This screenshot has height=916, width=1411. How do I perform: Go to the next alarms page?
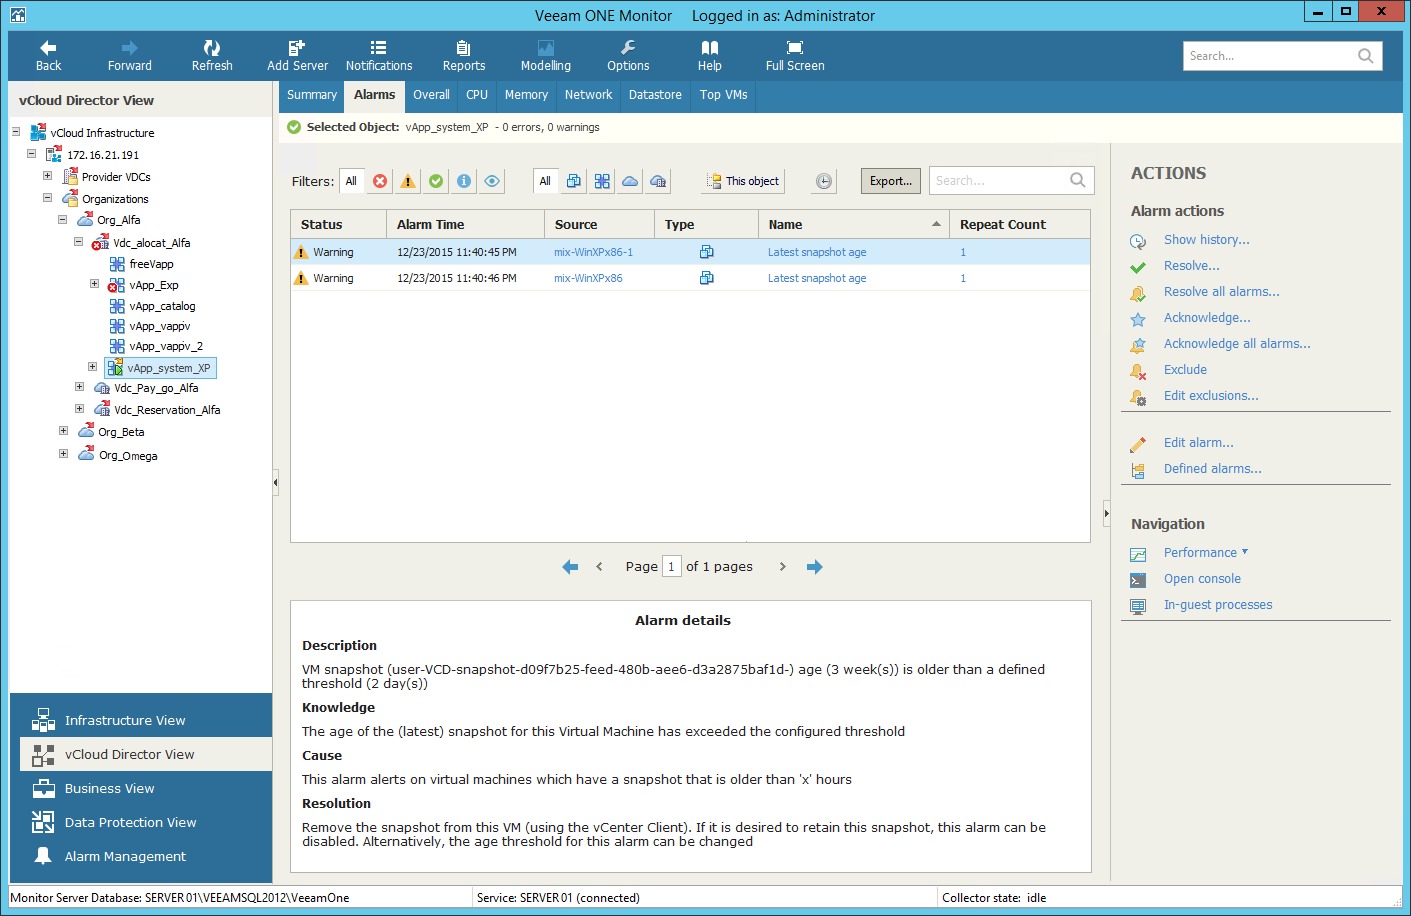(x=783, y=567)
